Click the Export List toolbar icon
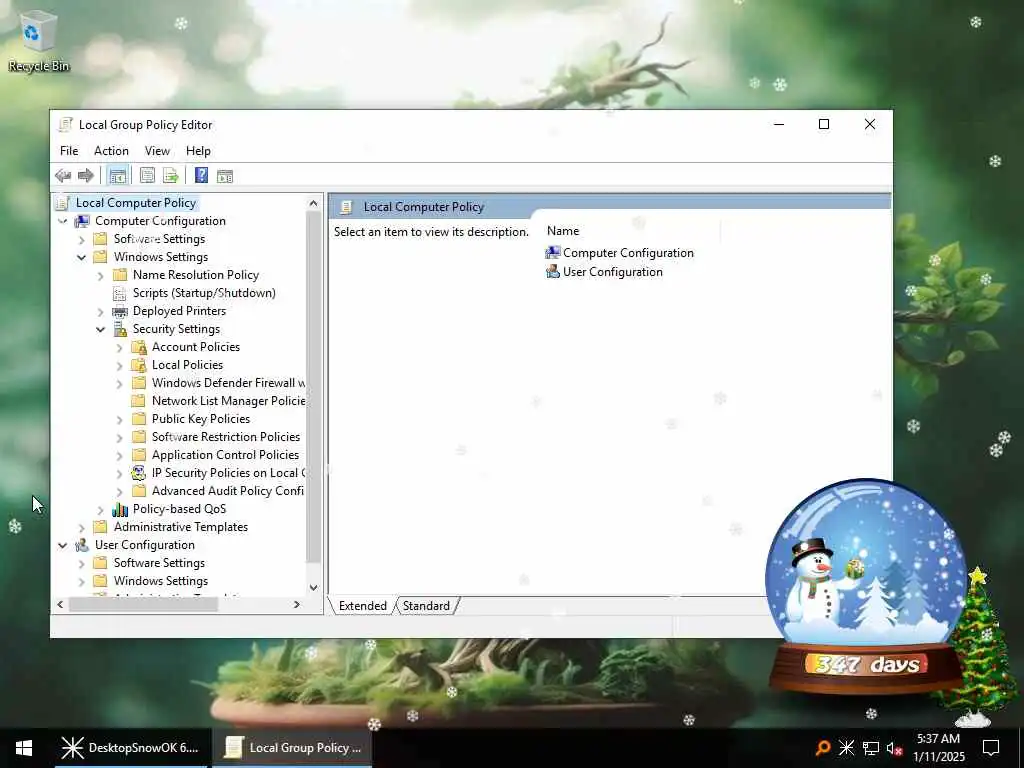This screenshot has height=768, width=1024. tap(170, 176)
